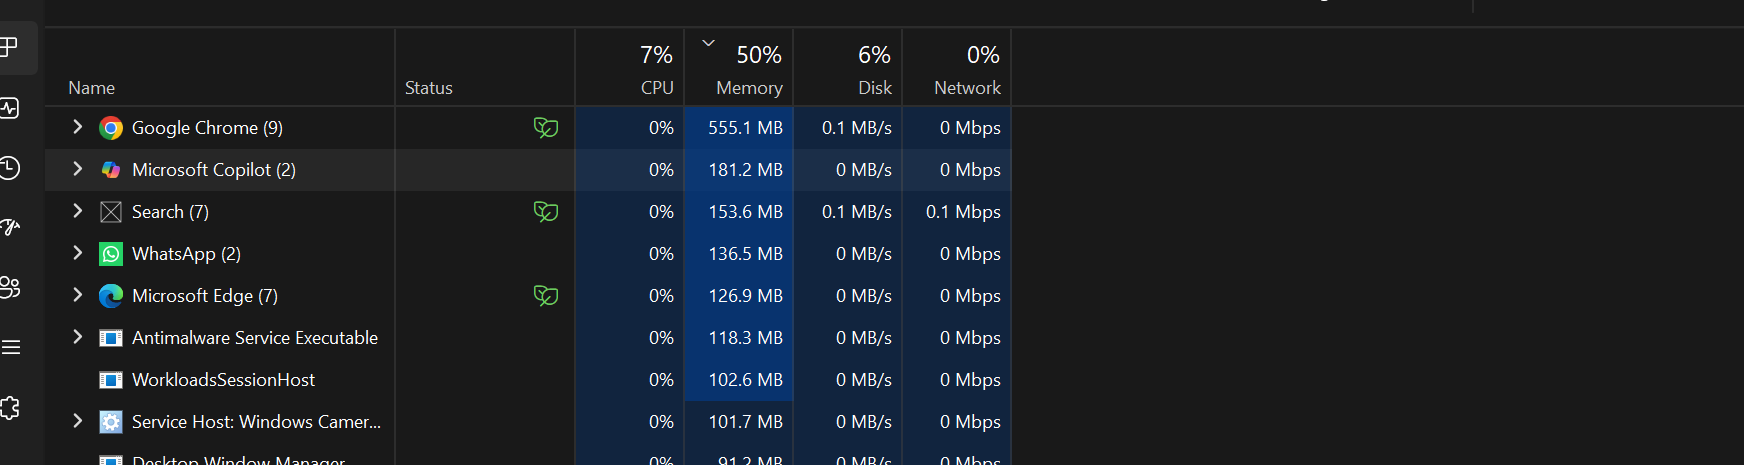Open the Users page icon
Image resolution: width=1744 pixels, height=465 pixels.
[x=10, y=288]
